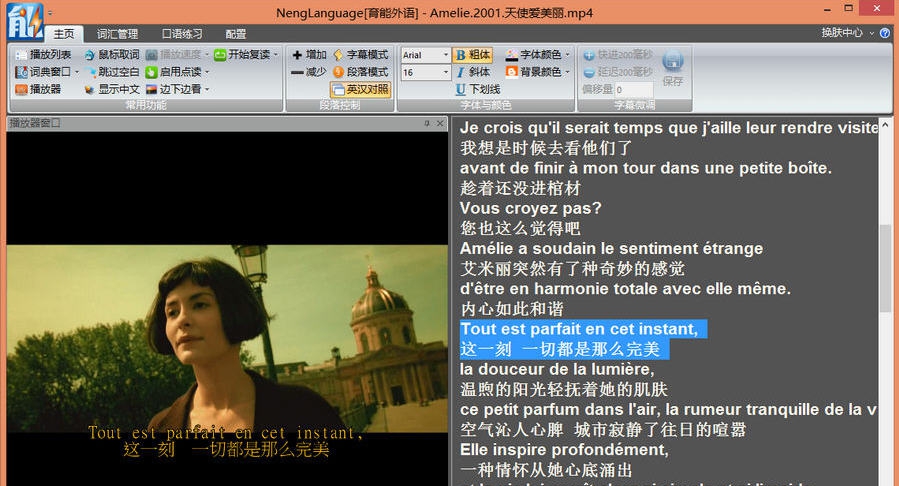Select line "空气沁人心脾 城市寂静了往日的喧嚣"

[603, 429]
